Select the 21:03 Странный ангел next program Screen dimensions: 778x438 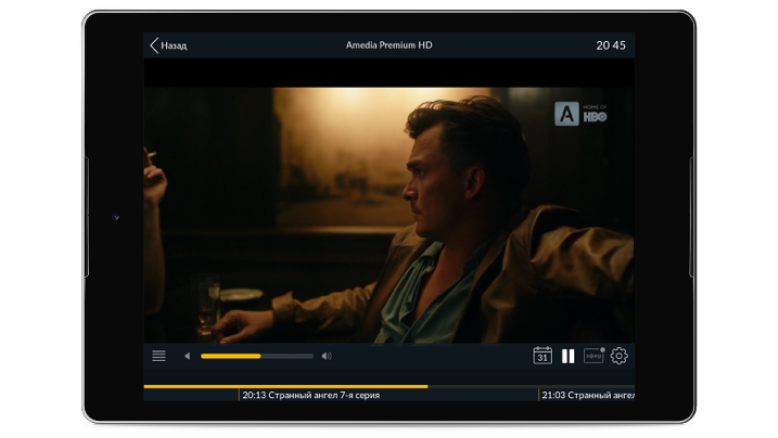tap(587, 395)
